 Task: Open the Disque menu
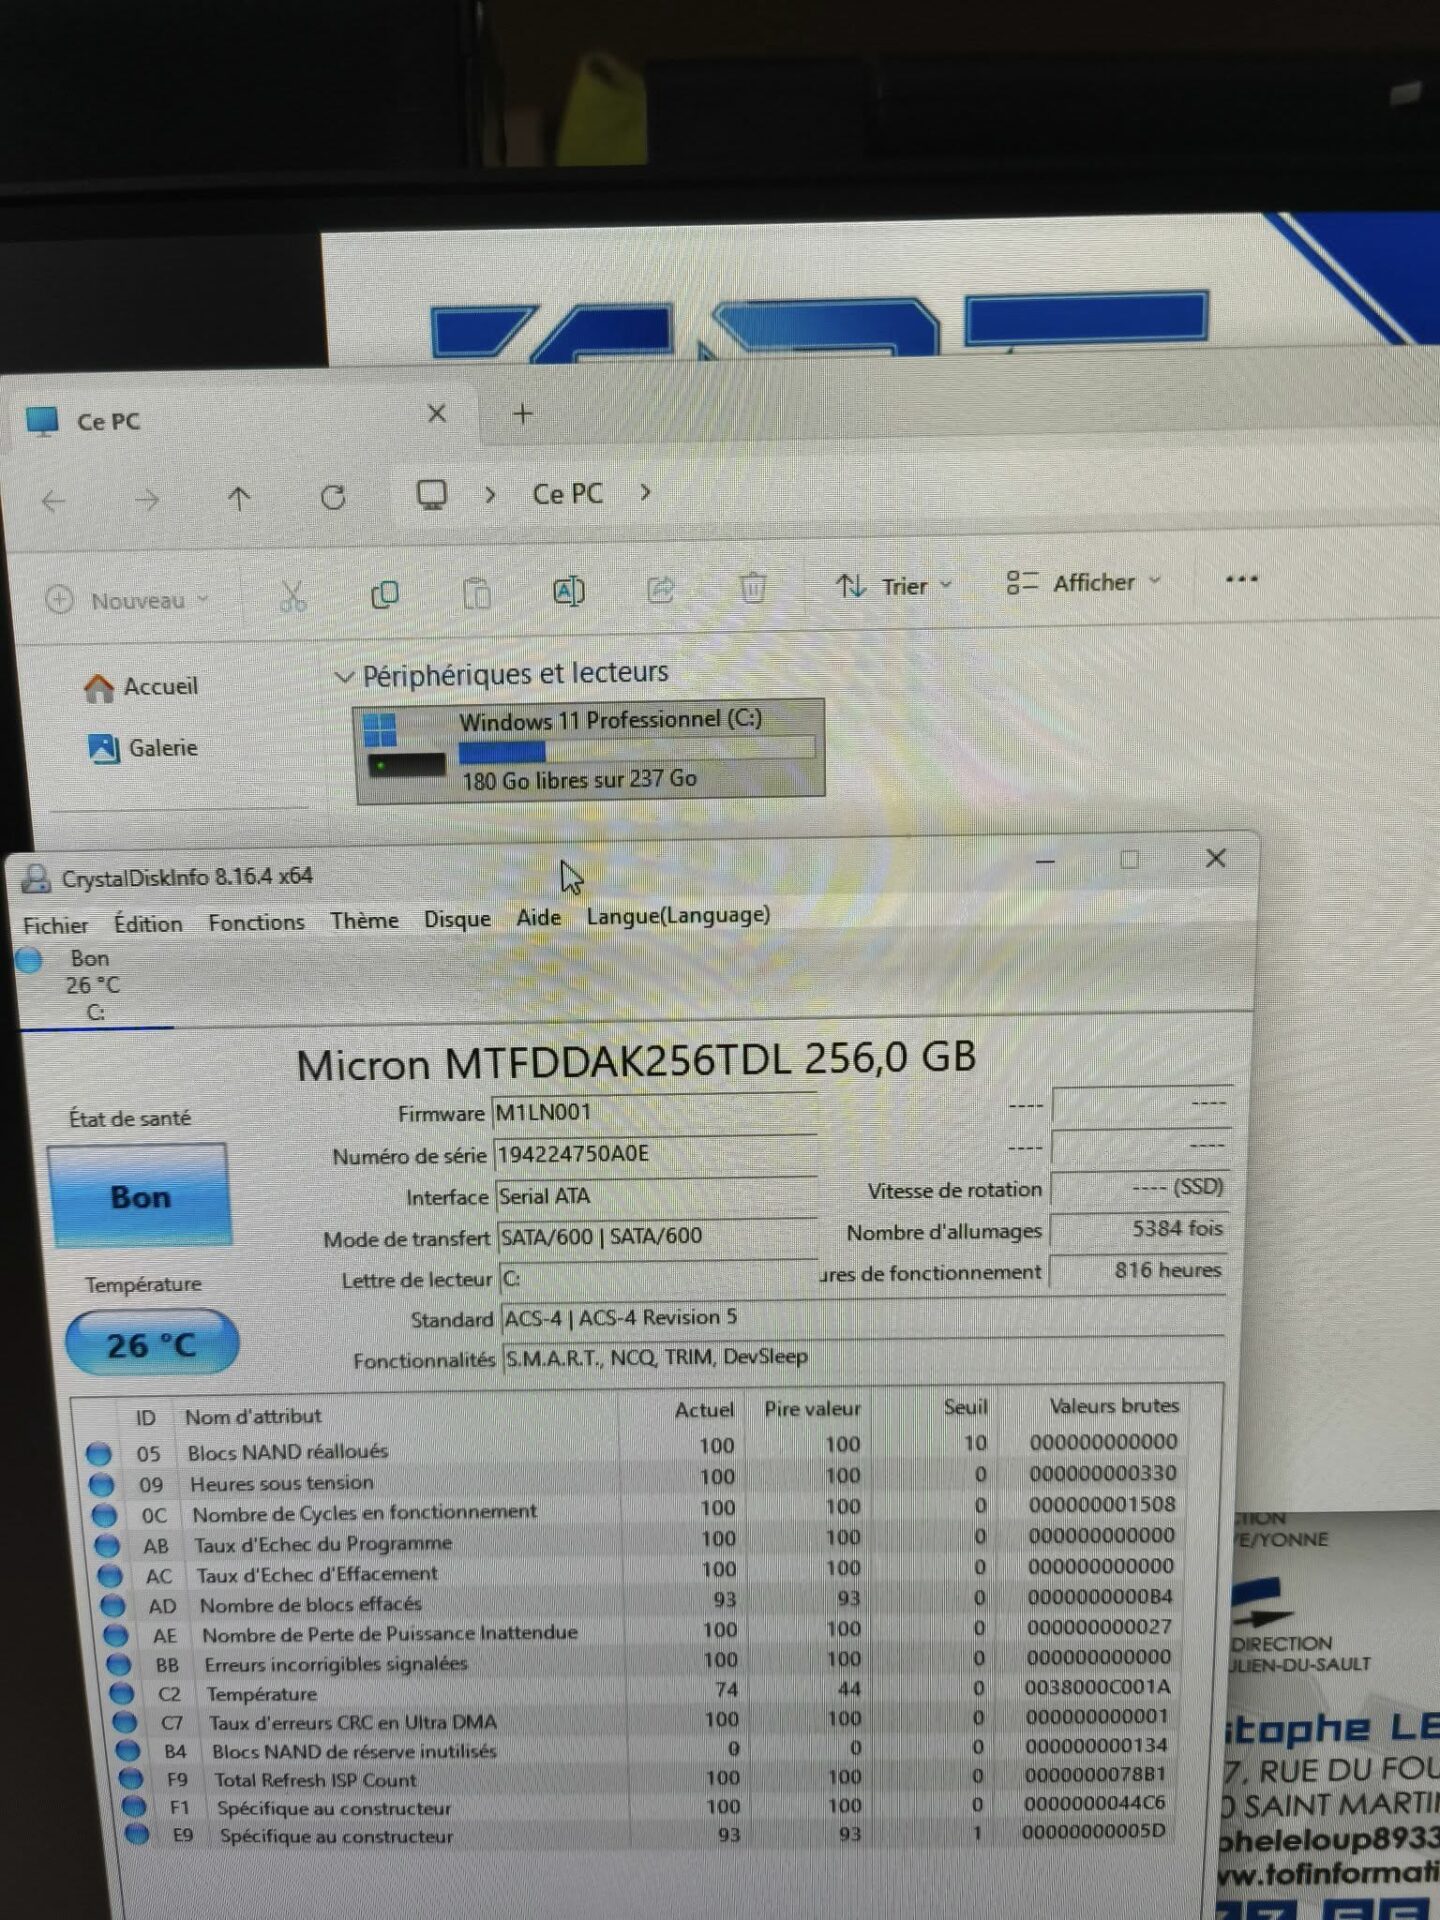pyautogui.click(x=457, y=919)
